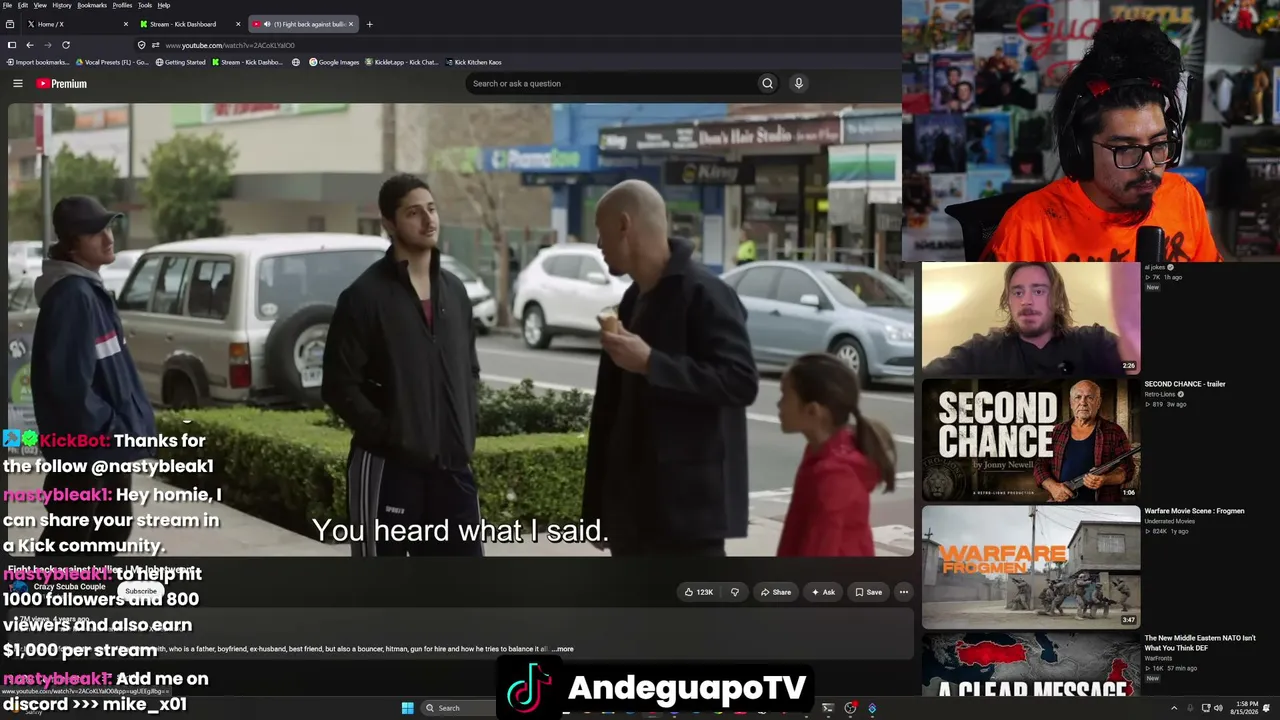Save the video to a playlist

[868, 592]
